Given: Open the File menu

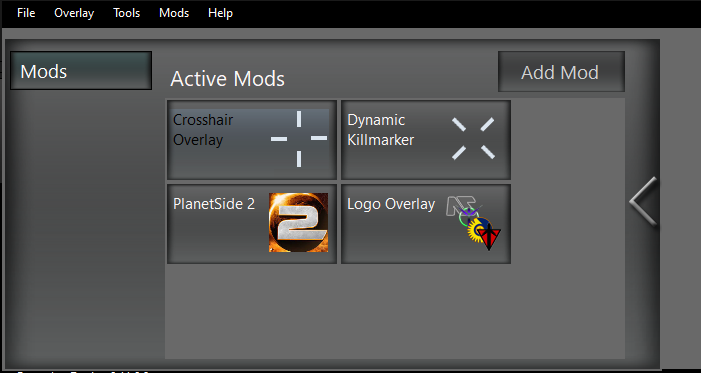Looking at the screenshot, I should [26, 13].
